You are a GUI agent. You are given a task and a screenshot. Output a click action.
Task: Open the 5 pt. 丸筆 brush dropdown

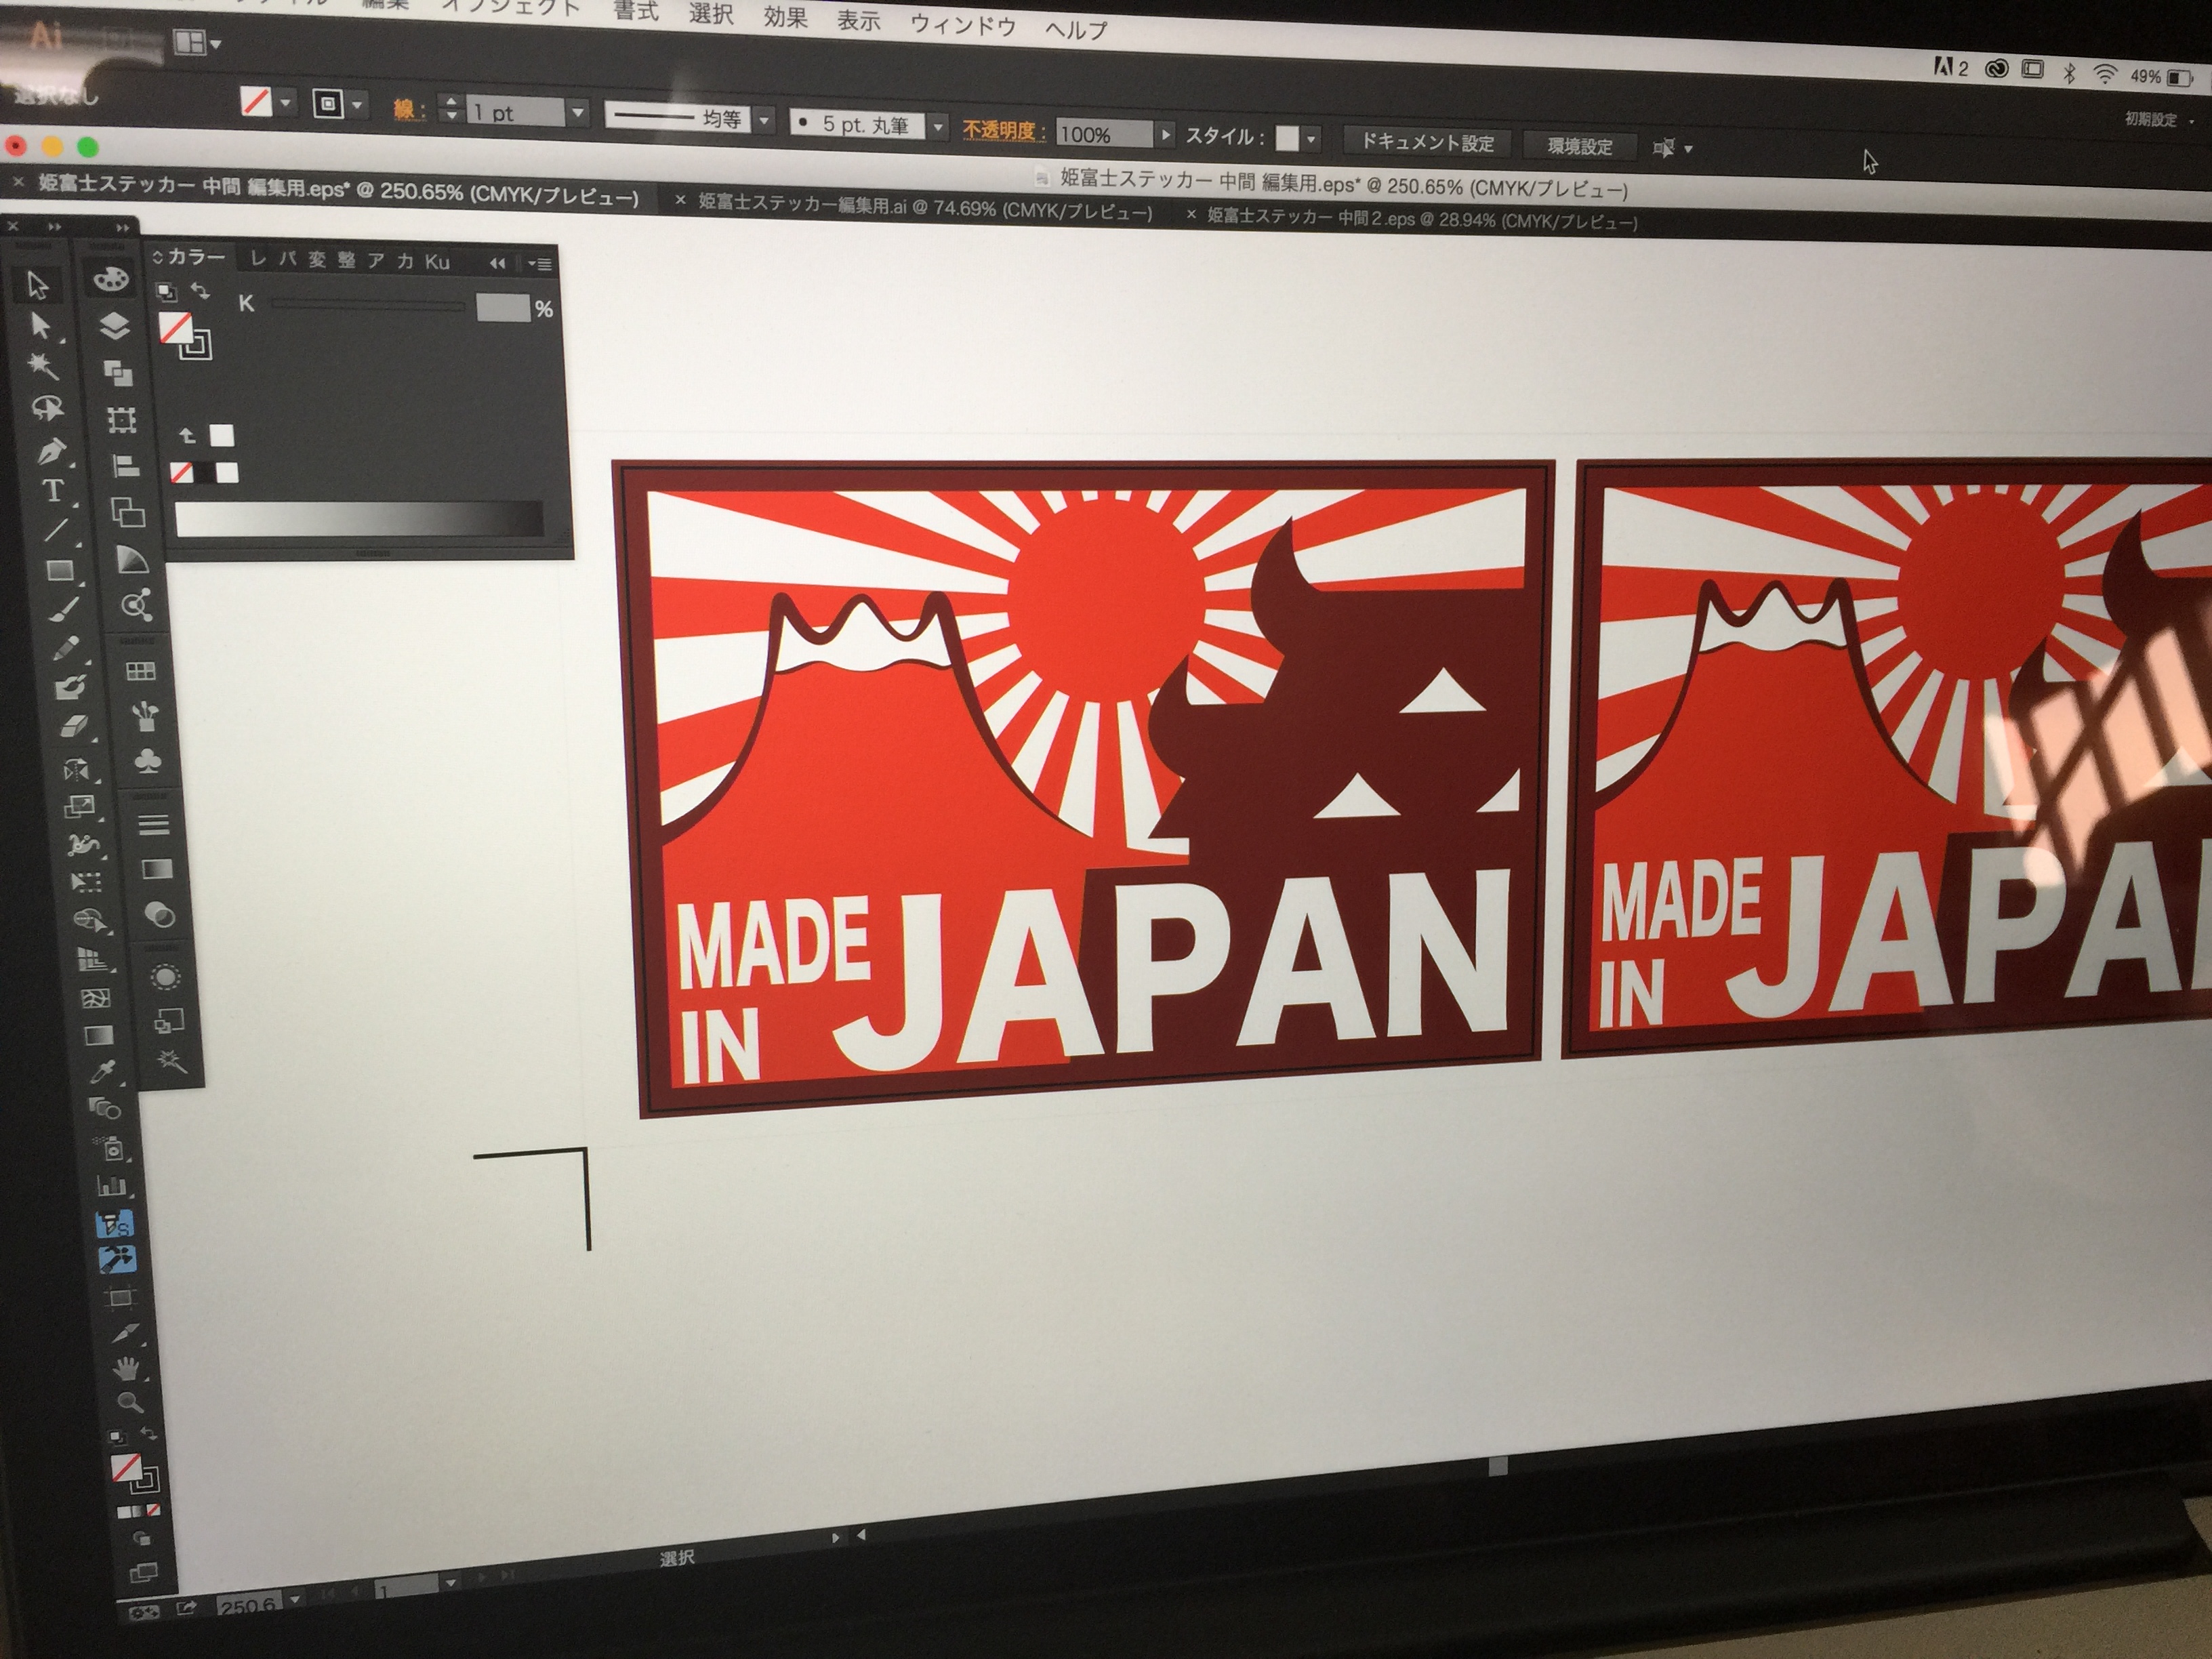[938, 127]
